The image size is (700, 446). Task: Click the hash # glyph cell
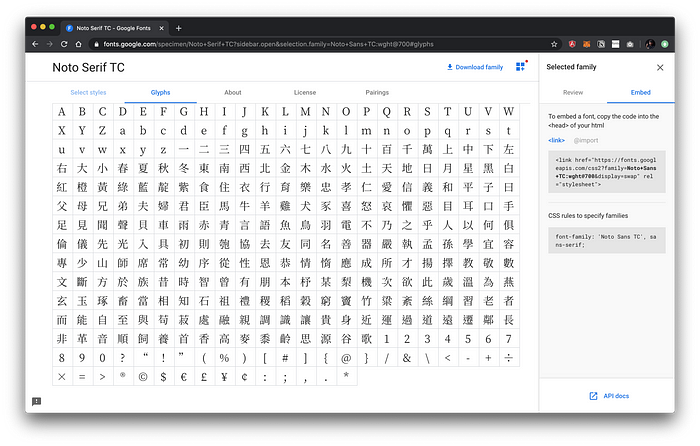coord(285,358)
